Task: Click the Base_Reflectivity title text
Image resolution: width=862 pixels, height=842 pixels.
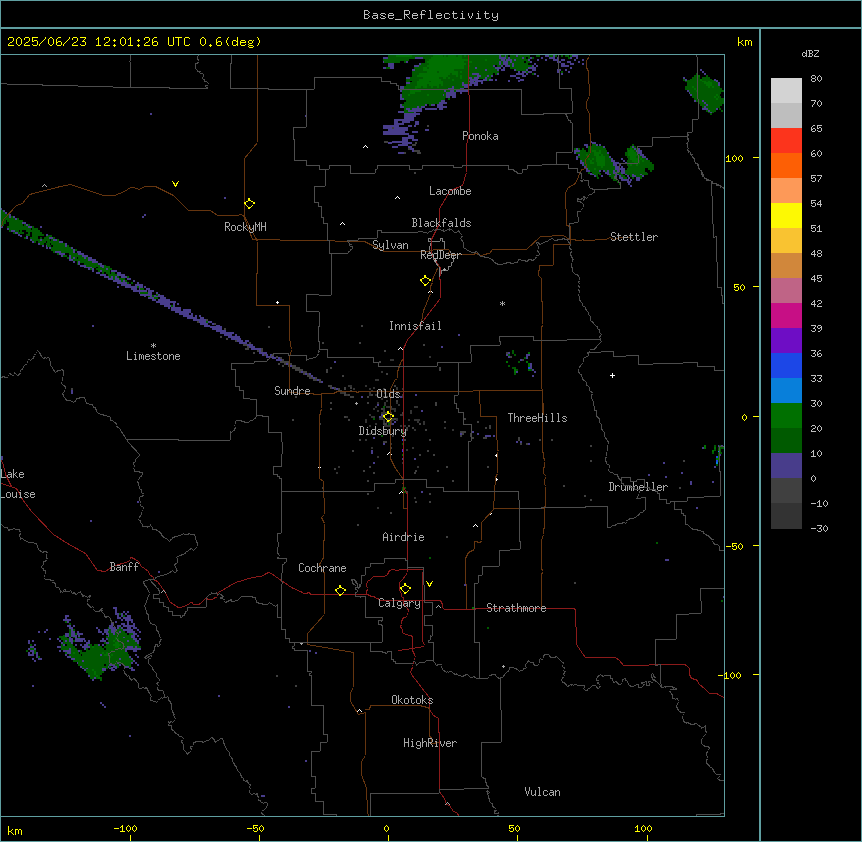Action: pyautogui.click(x=431, y=15)
